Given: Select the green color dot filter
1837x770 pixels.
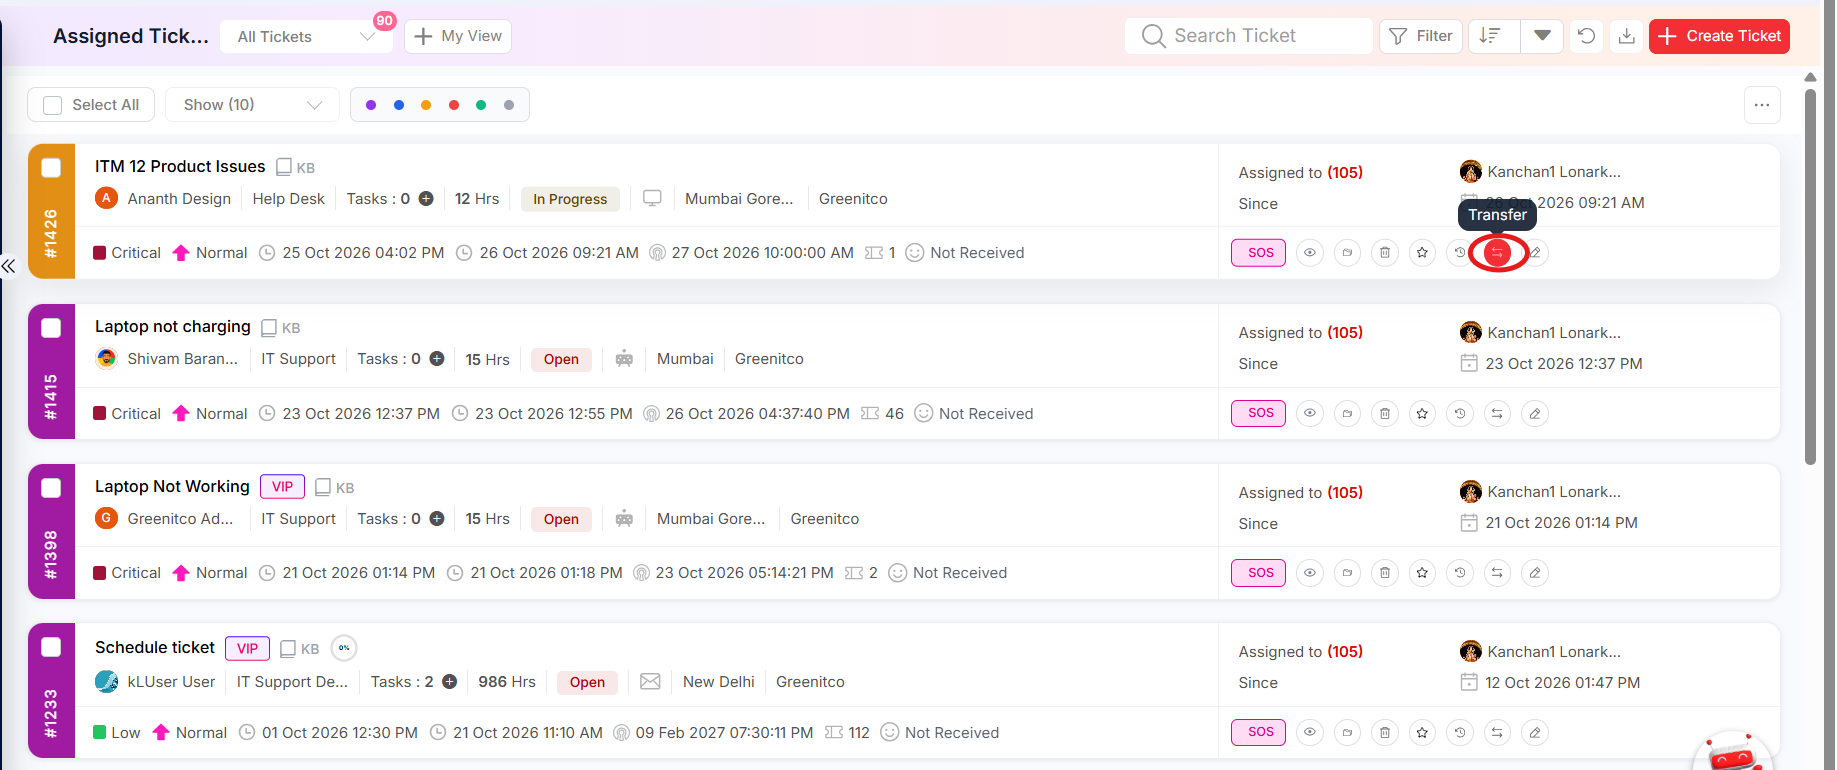Looking at the screenshot, I should [481, 105].
